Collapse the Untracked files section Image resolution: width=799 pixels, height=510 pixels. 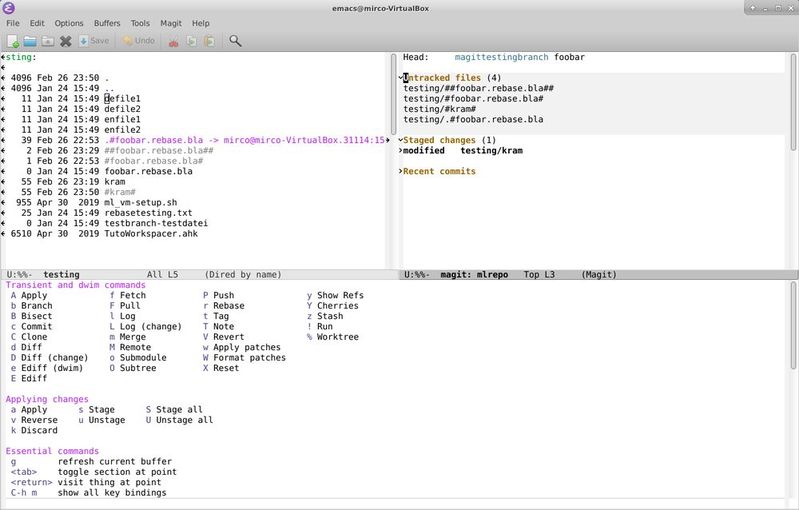tap(401, 78)
